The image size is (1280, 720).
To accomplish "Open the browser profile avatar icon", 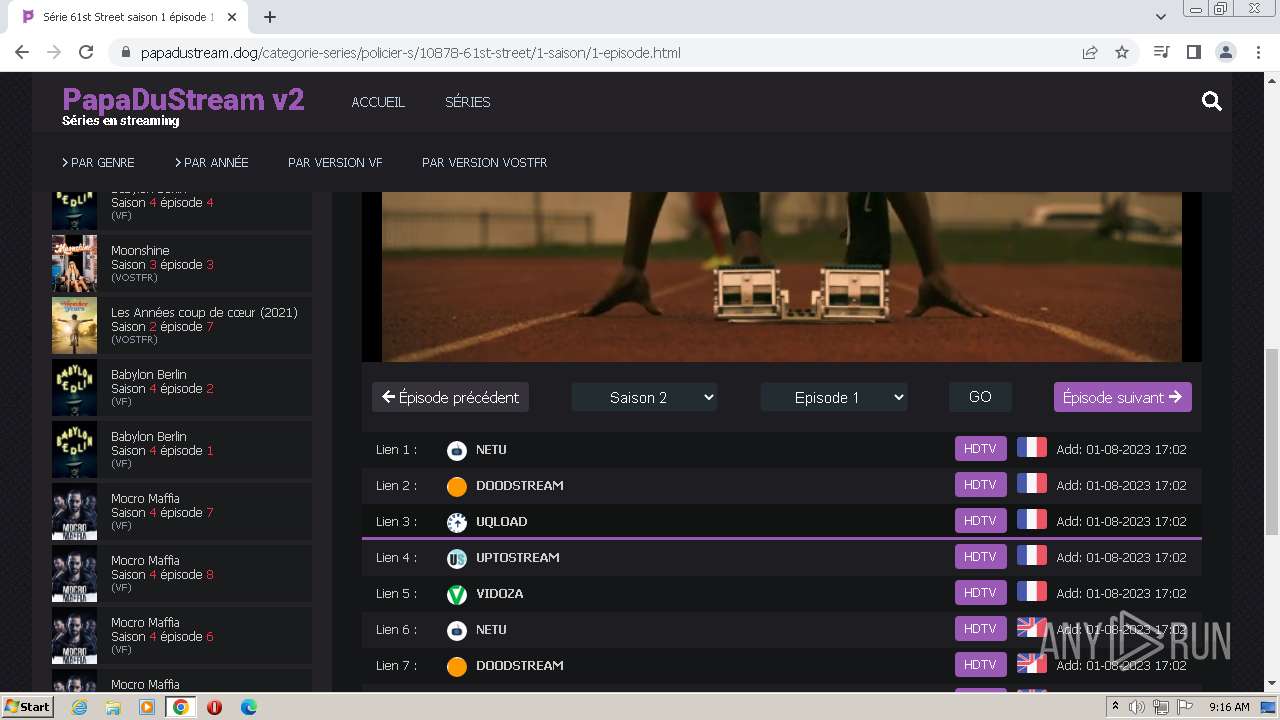I will point(1225,52).
